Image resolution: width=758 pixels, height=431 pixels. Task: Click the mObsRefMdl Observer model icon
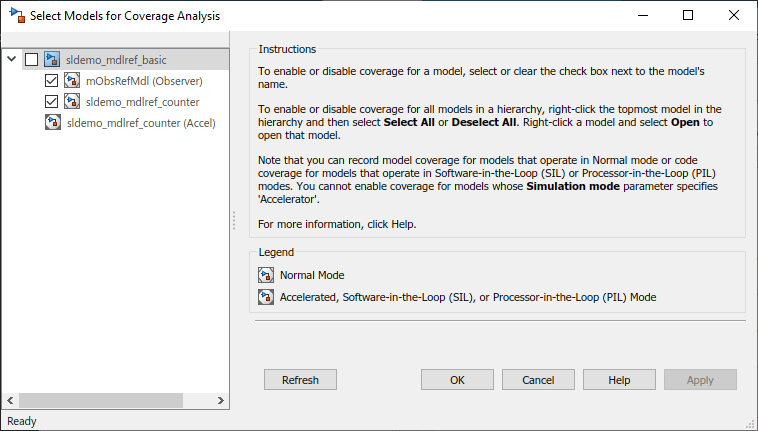click(71, 80)
